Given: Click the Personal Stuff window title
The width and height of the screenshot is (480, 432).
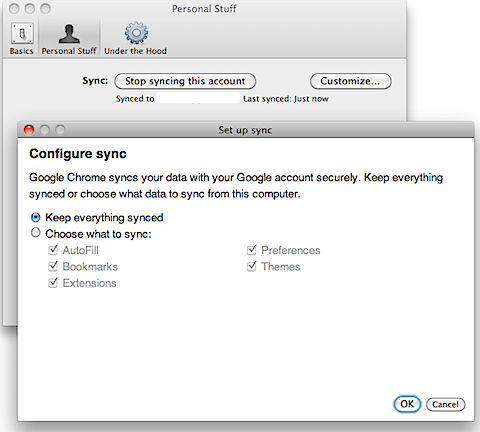Looking at the screenshot, I should pyautogui.click(x=204, y=9).
